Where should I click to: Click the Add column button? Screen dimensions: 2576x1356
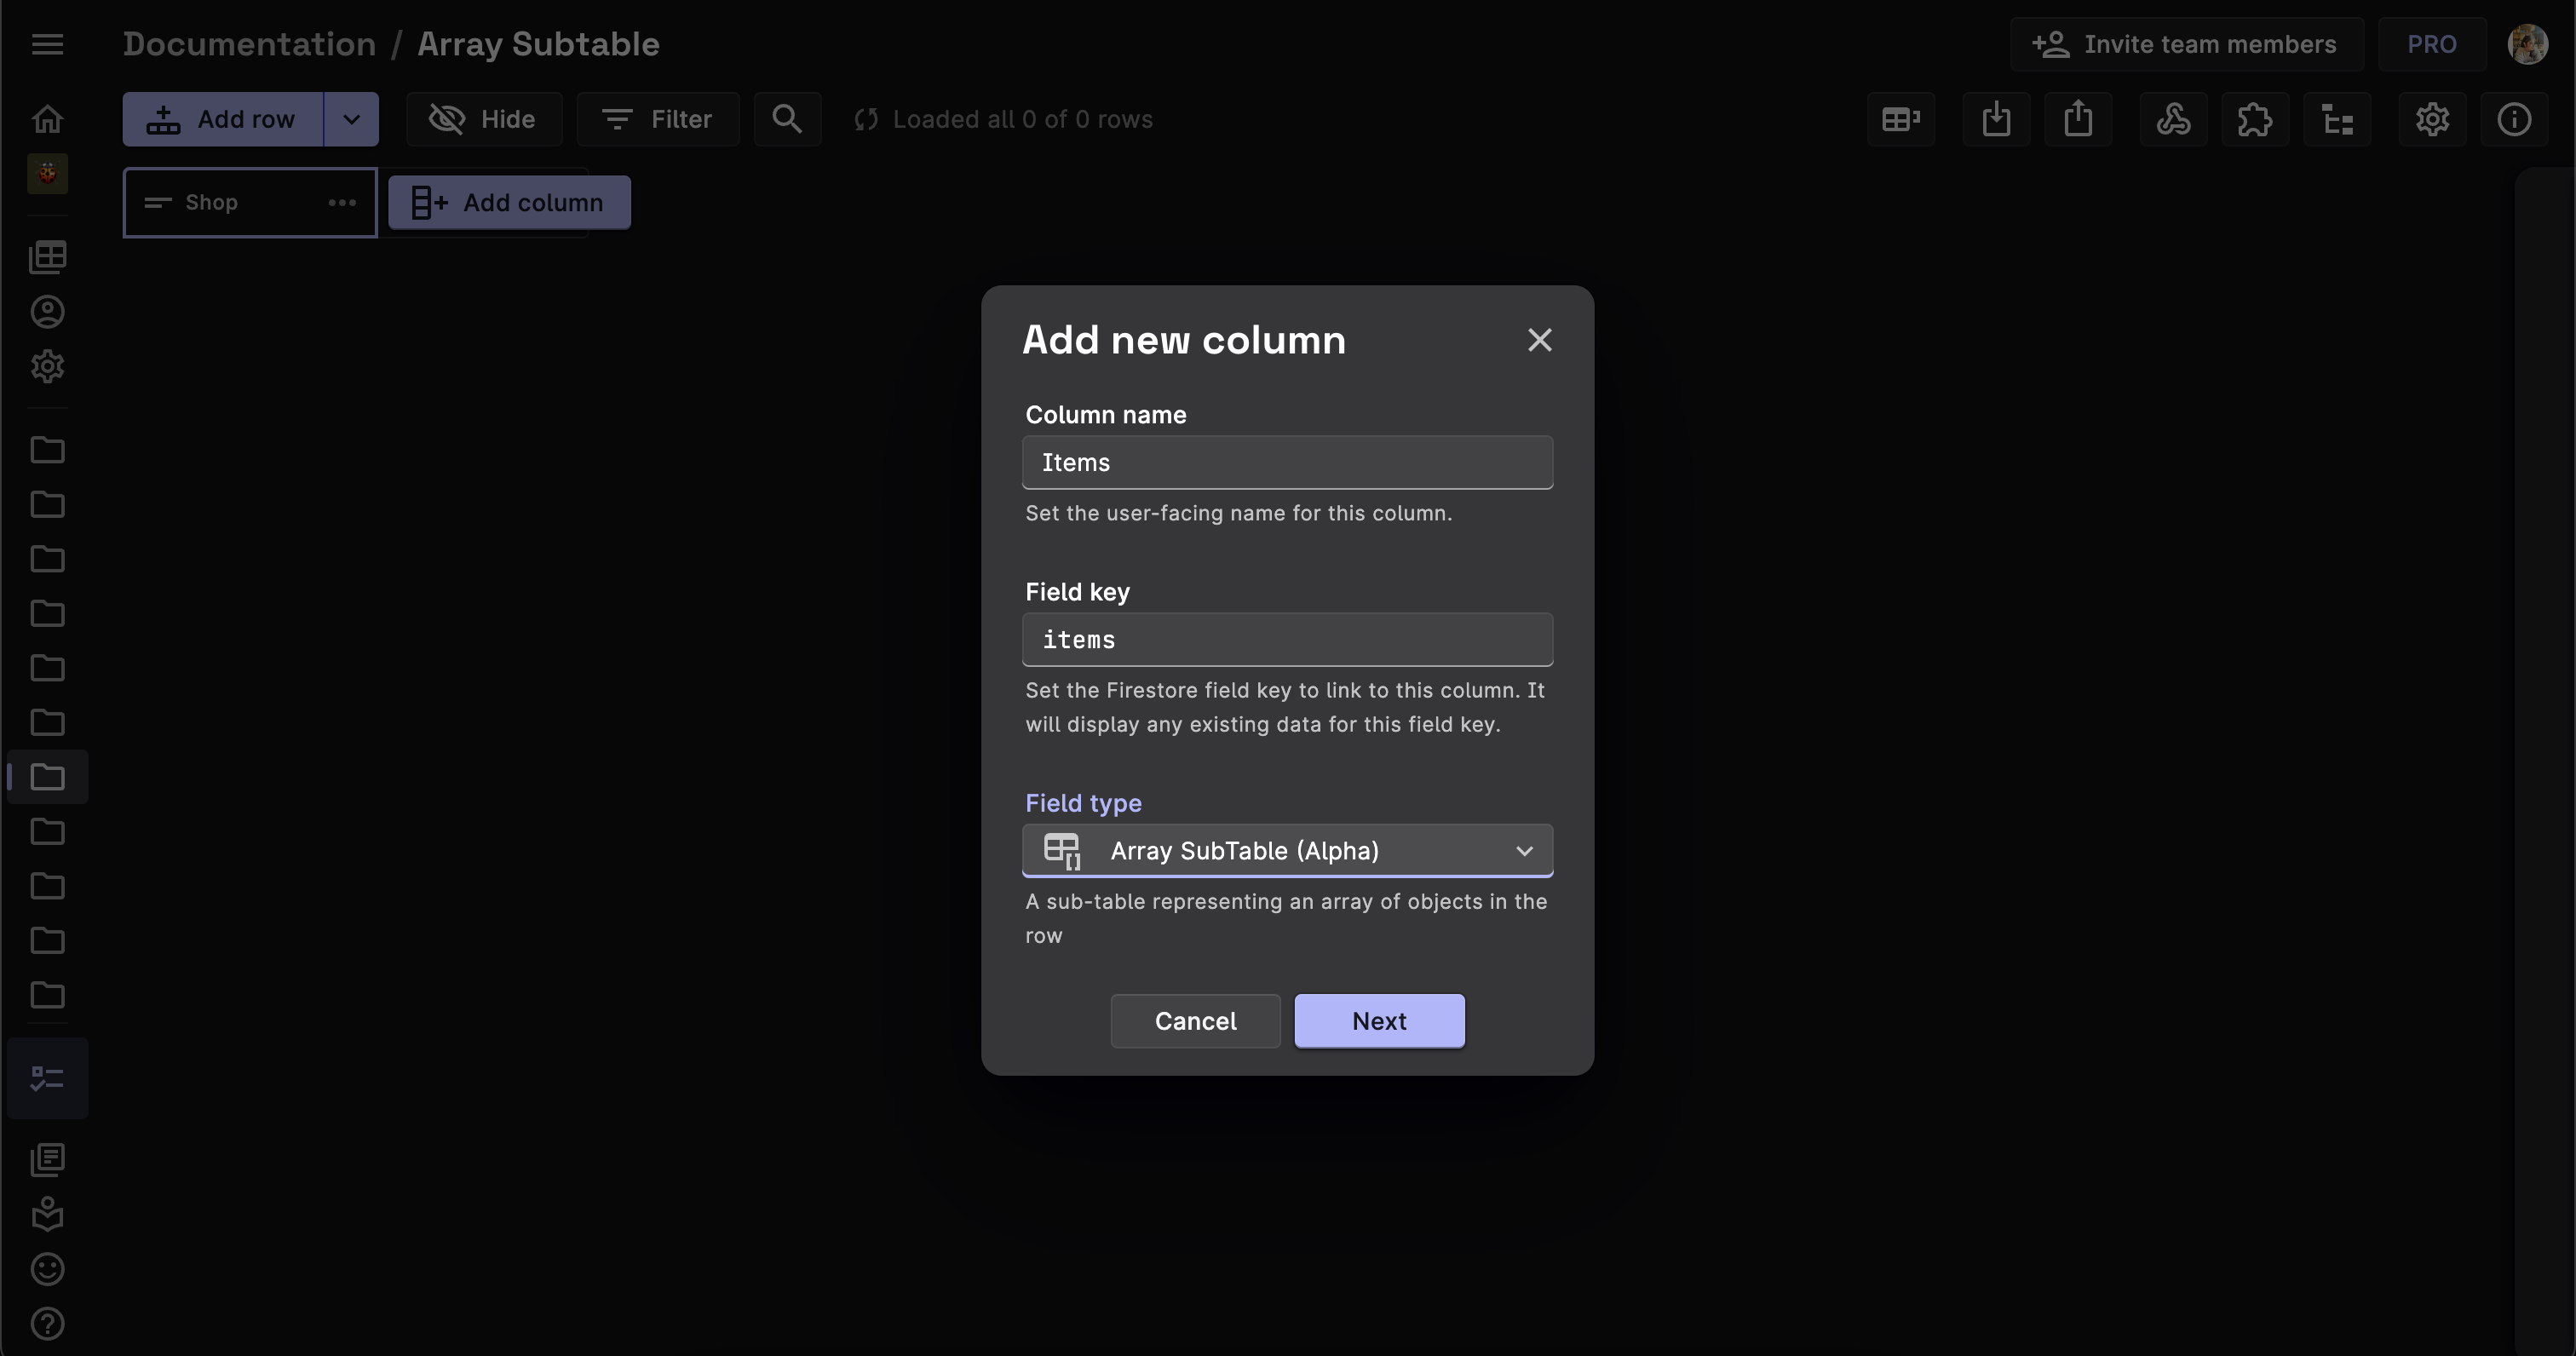[509, 202]
